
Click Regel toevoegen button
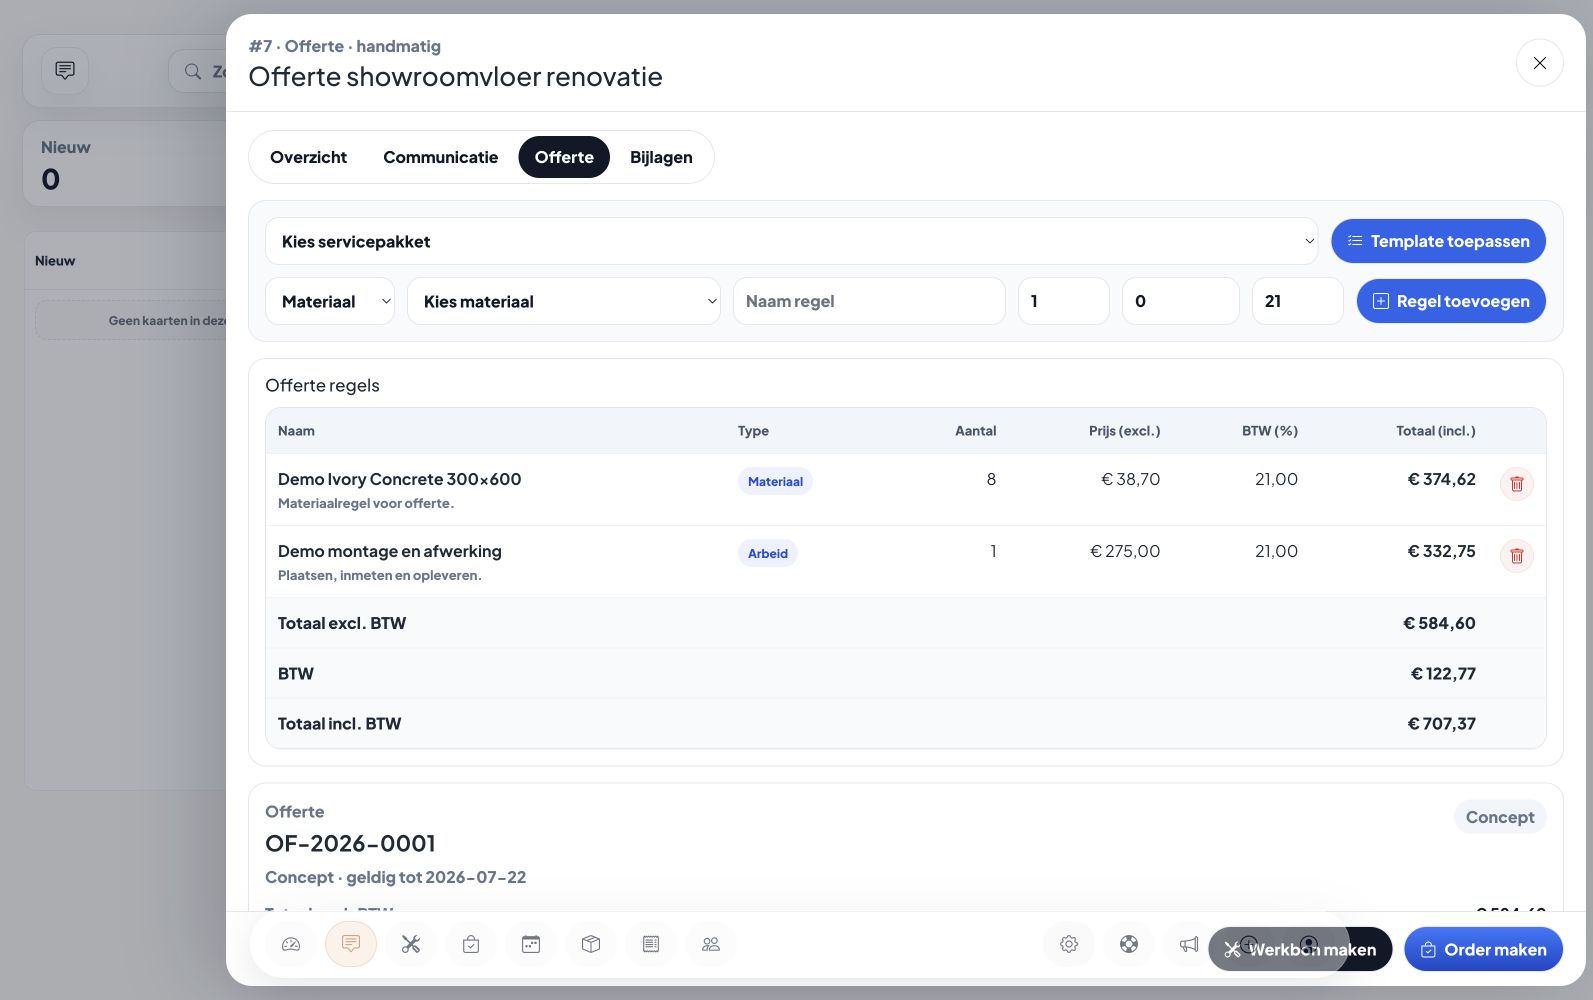[x=1451, y=301]
